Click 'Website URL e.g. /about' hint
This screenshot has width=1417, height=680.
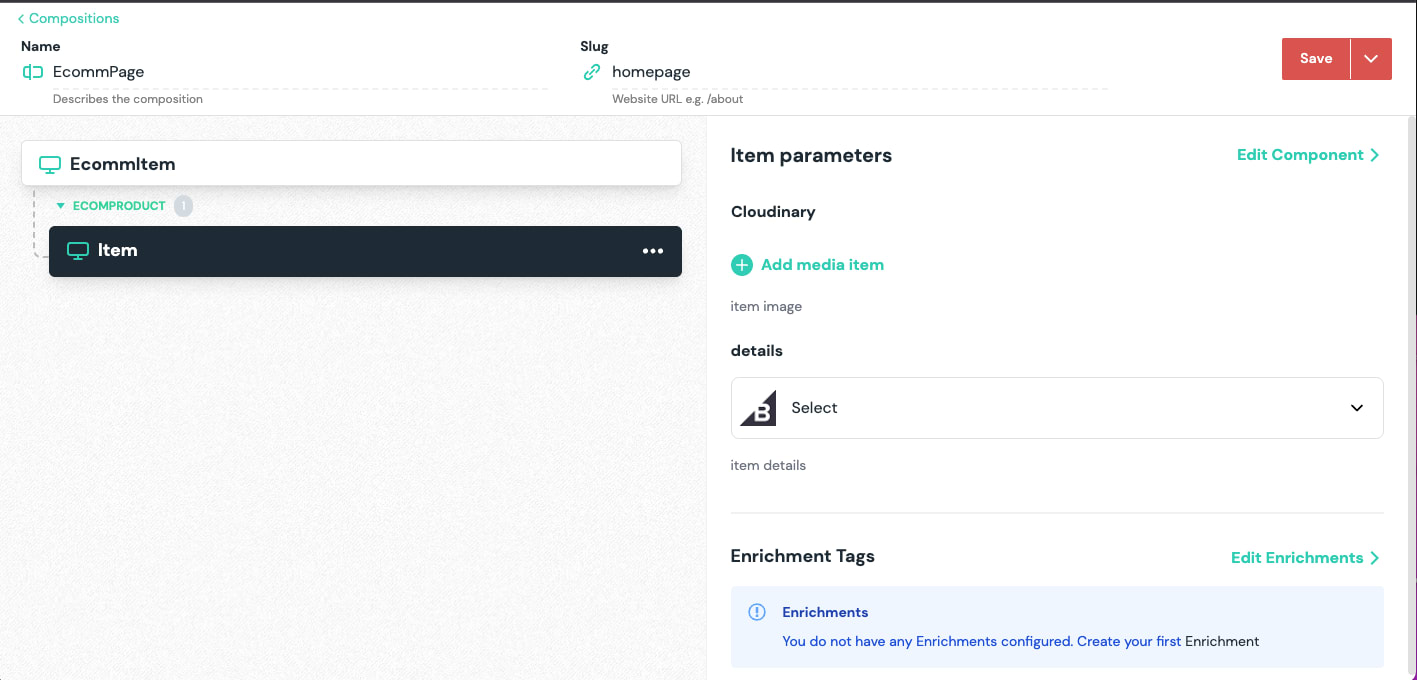677,99
